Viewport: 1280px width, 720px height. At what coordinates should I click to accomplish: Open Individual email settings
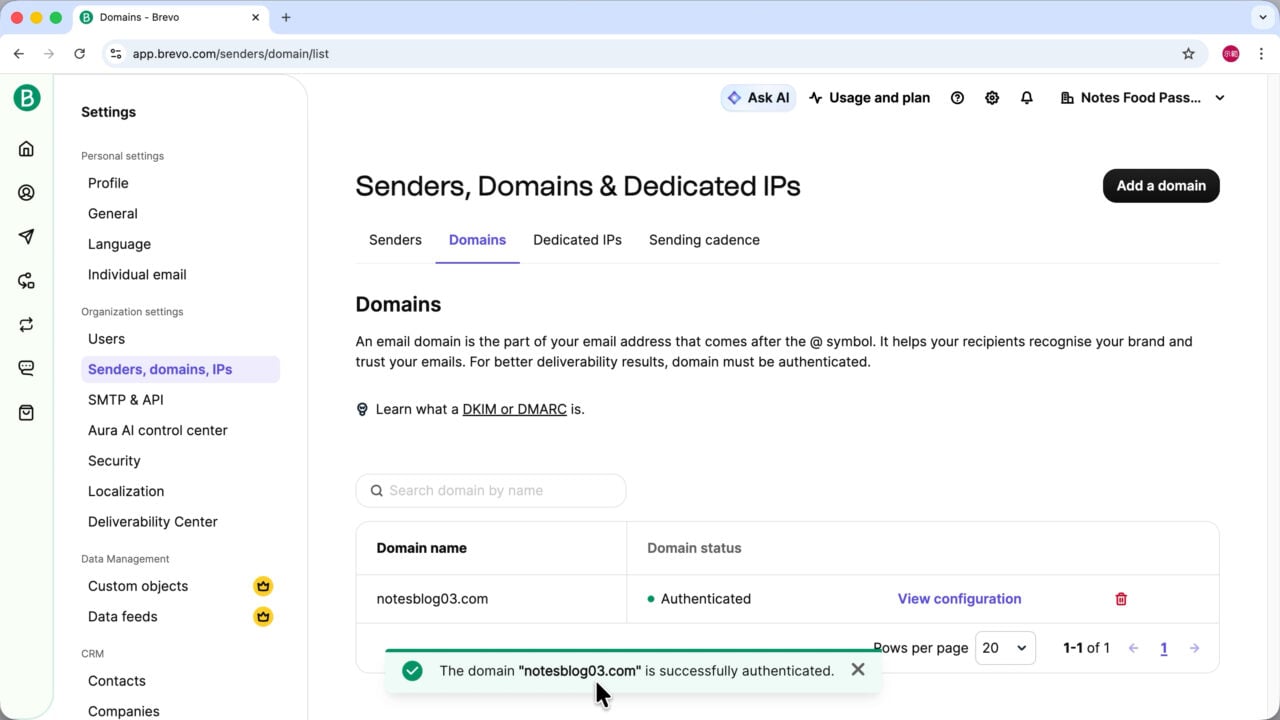coord(137,275)
